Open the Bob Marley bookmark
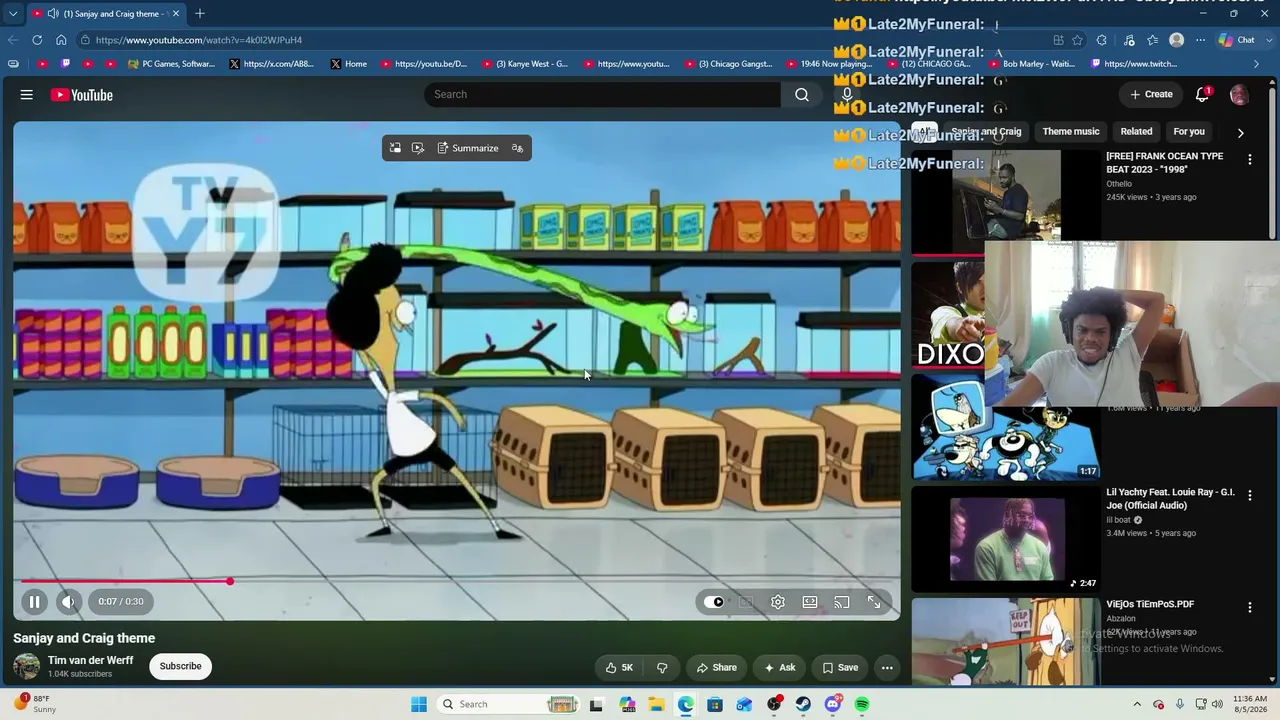Viewport: 1280px width, 720px height. click(x=1031, y=64)
